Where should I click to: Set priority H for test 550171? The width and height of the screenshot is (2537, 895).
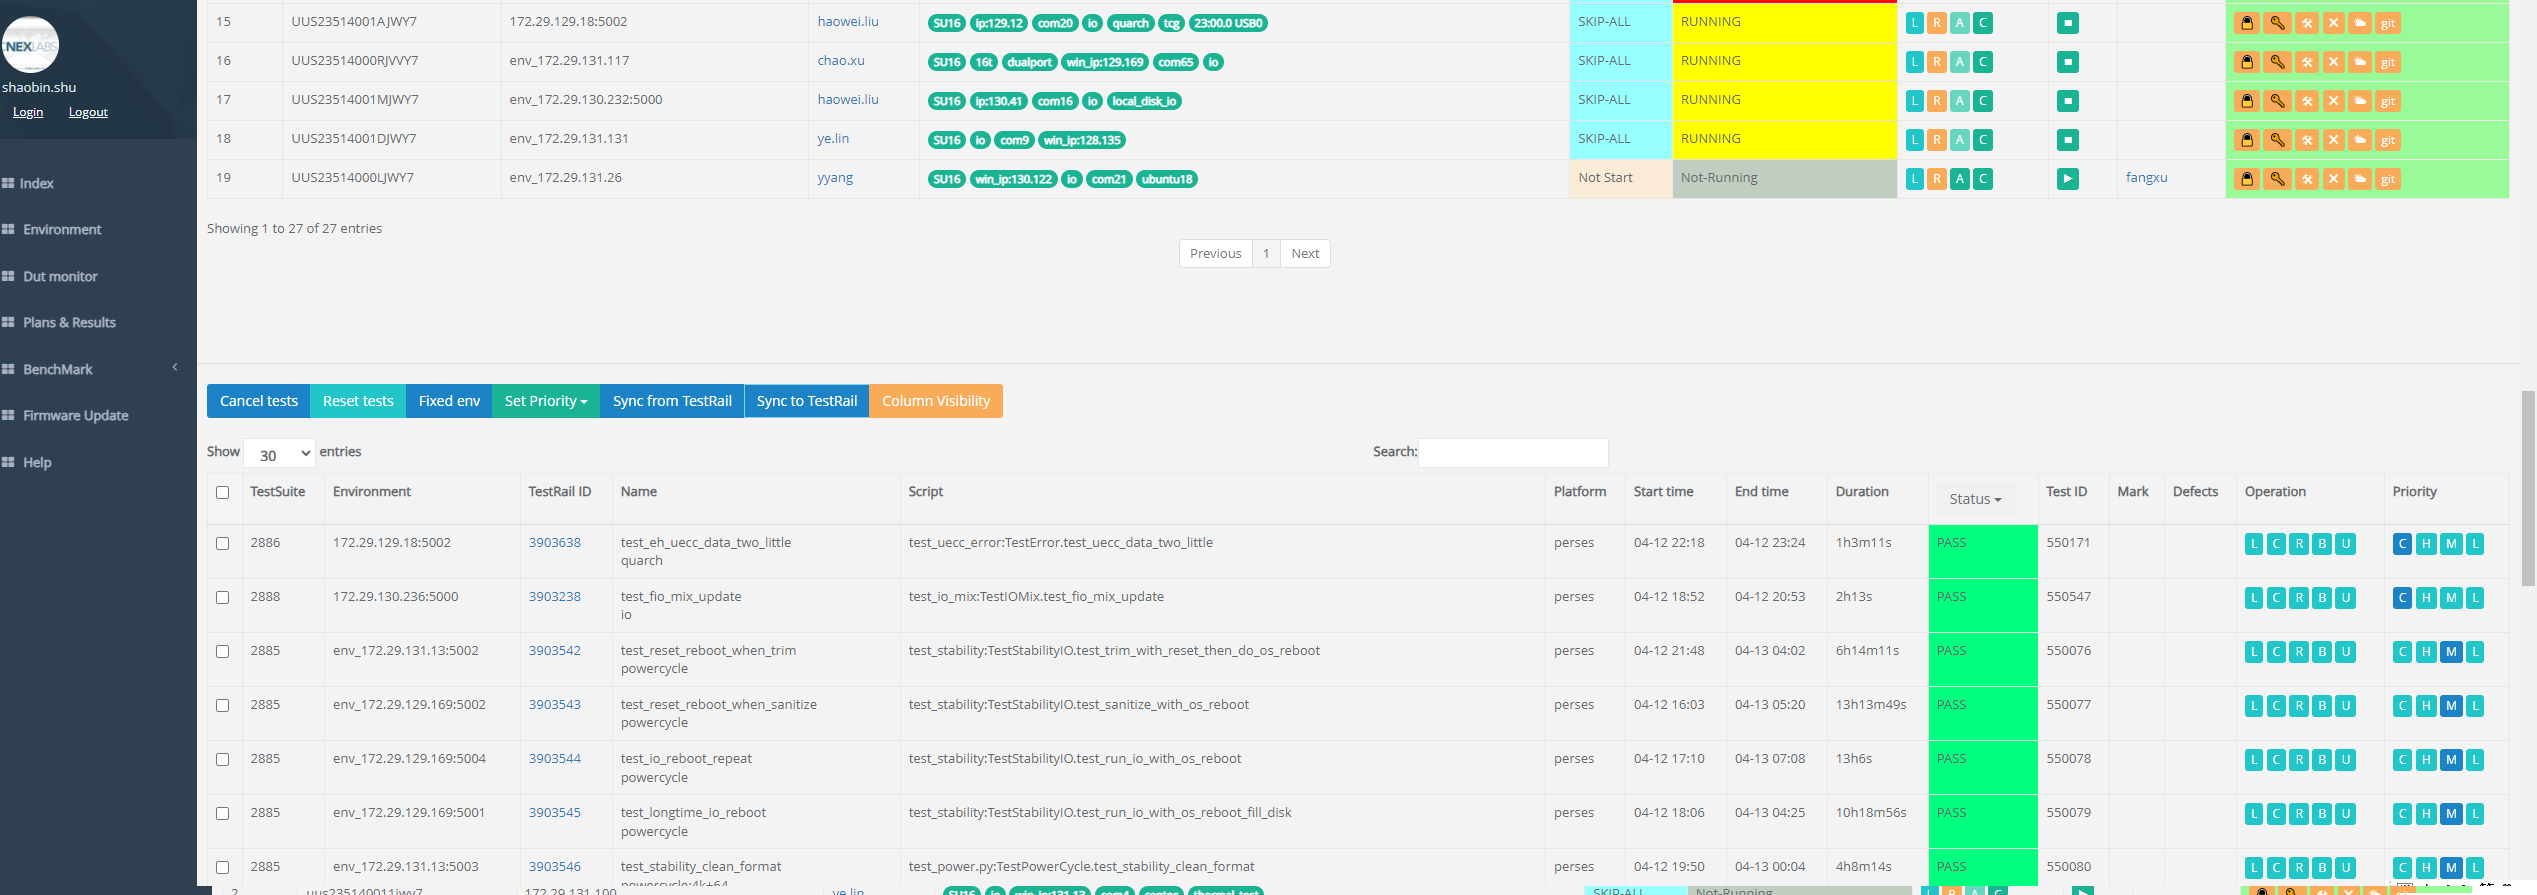coord(2426,544)
